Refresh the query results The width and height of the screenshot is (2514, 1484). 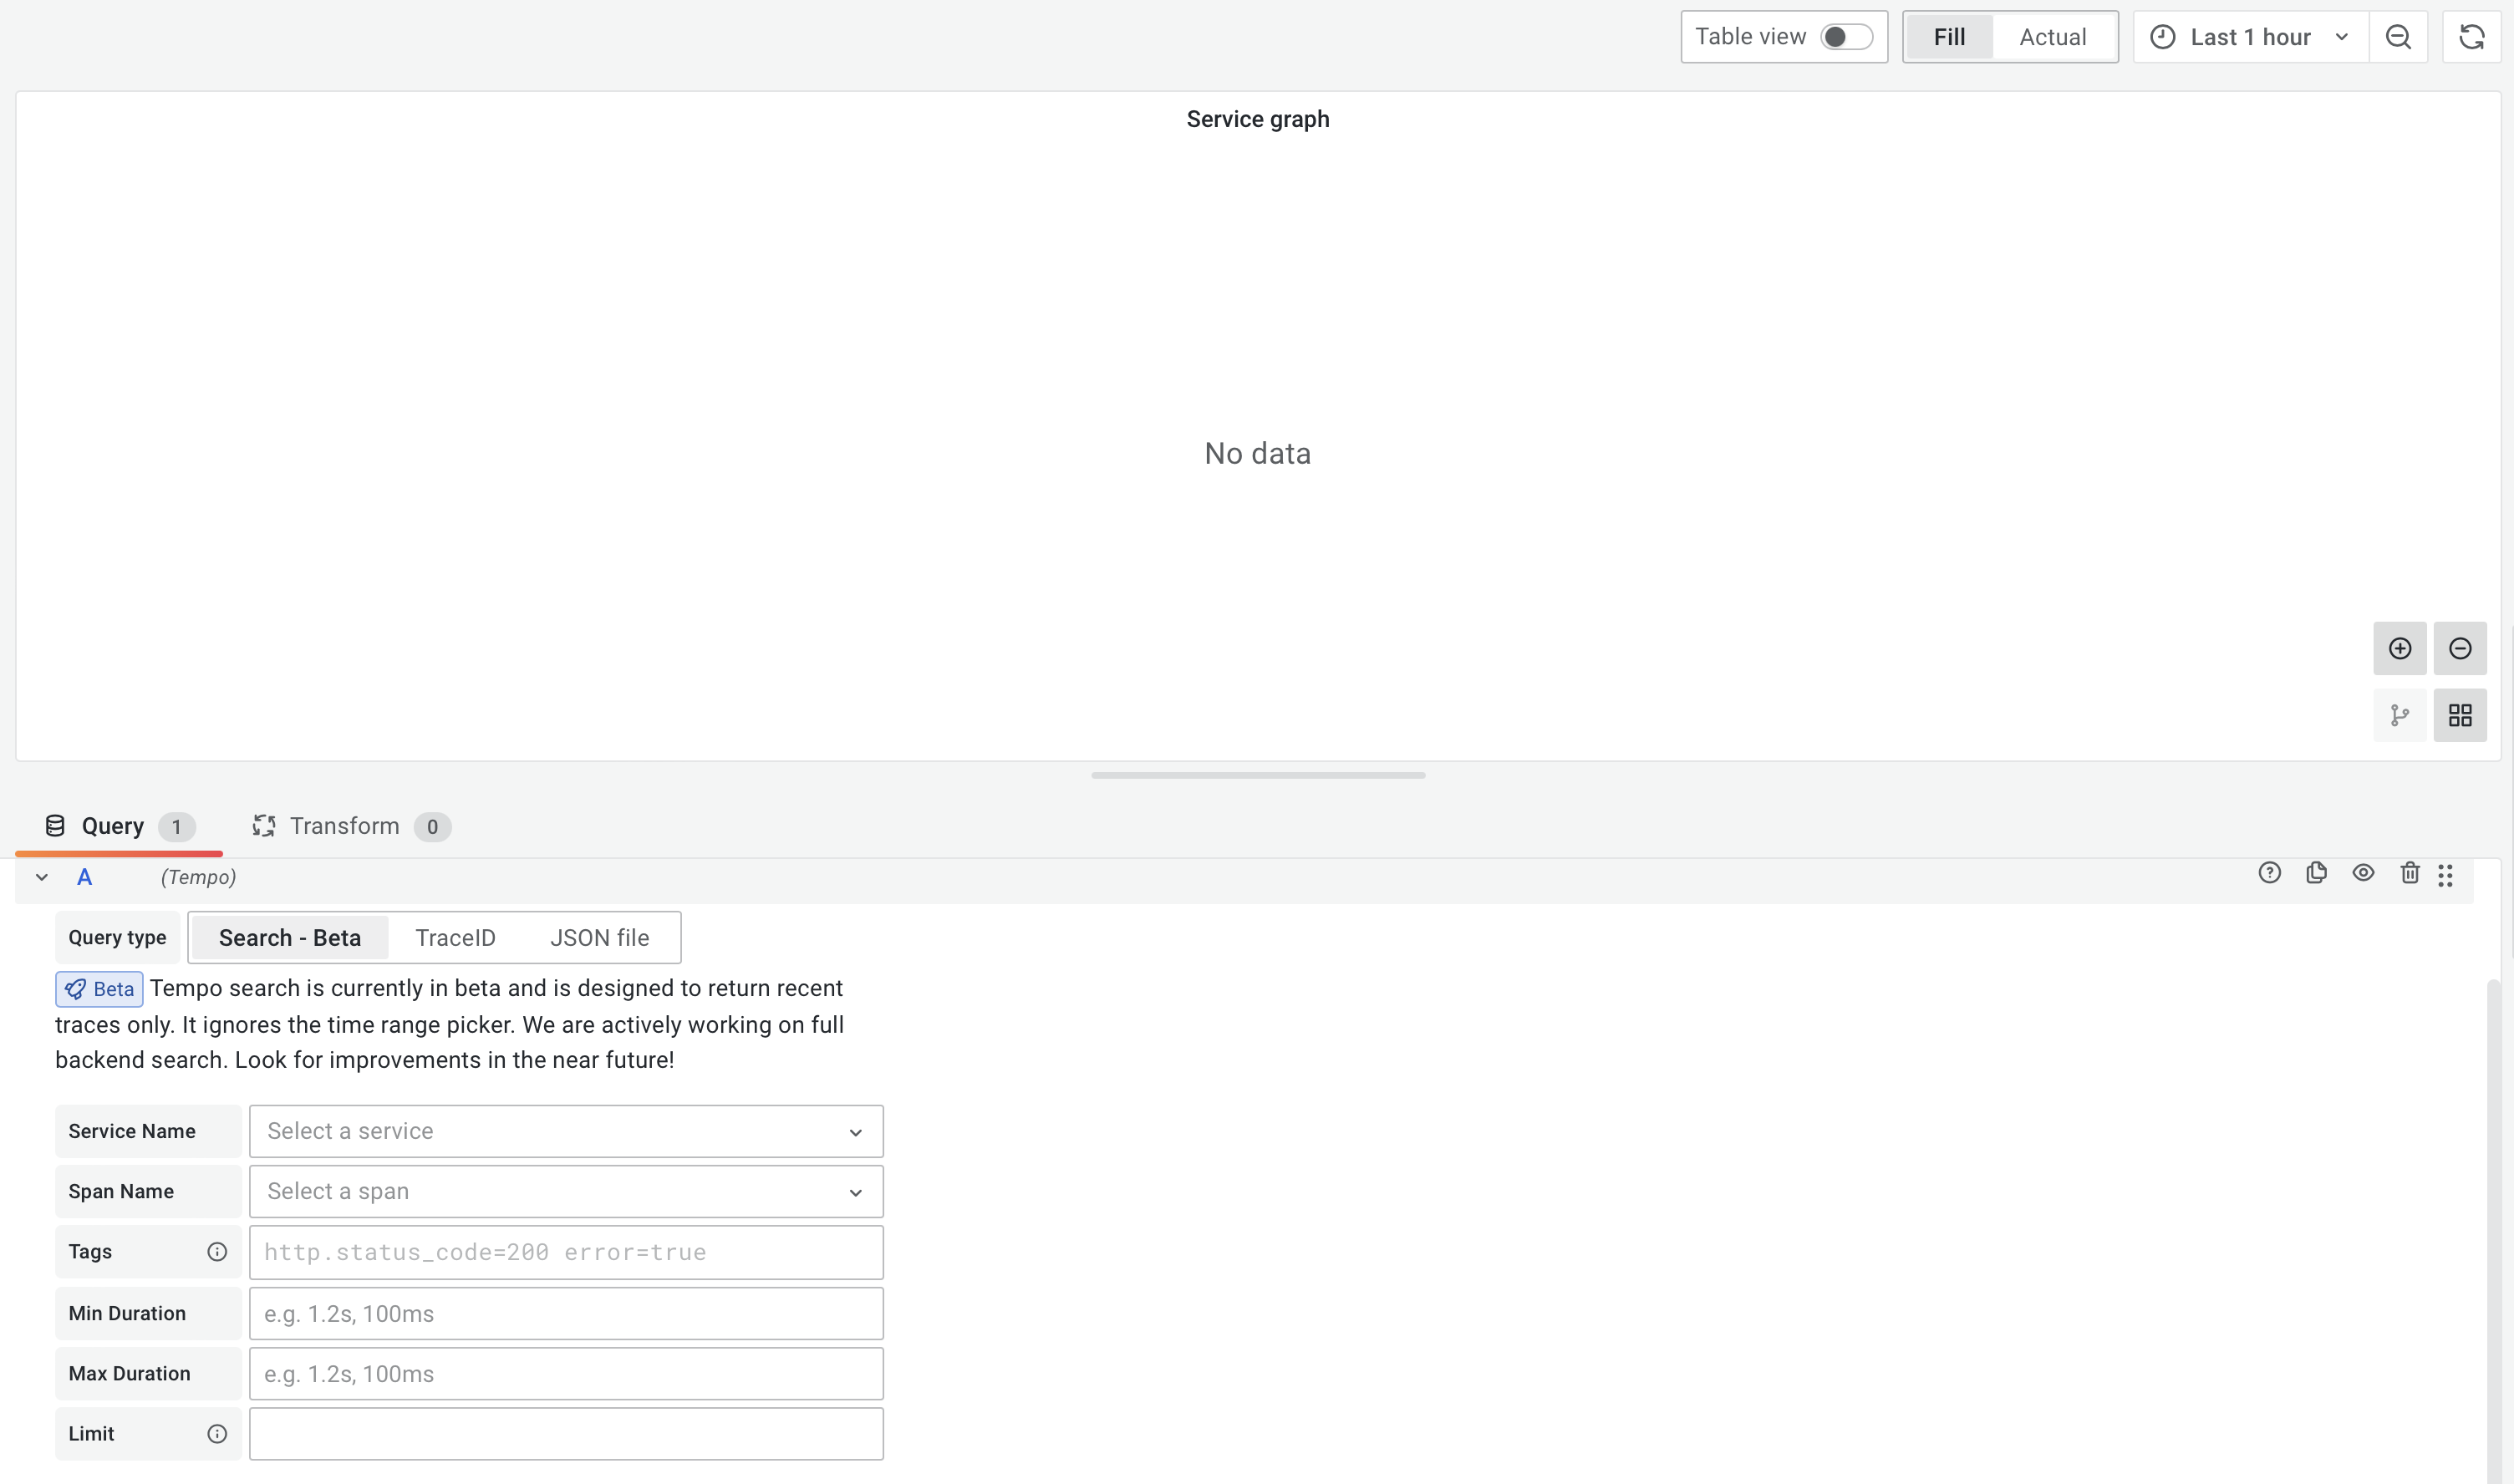click(2471, 36)
